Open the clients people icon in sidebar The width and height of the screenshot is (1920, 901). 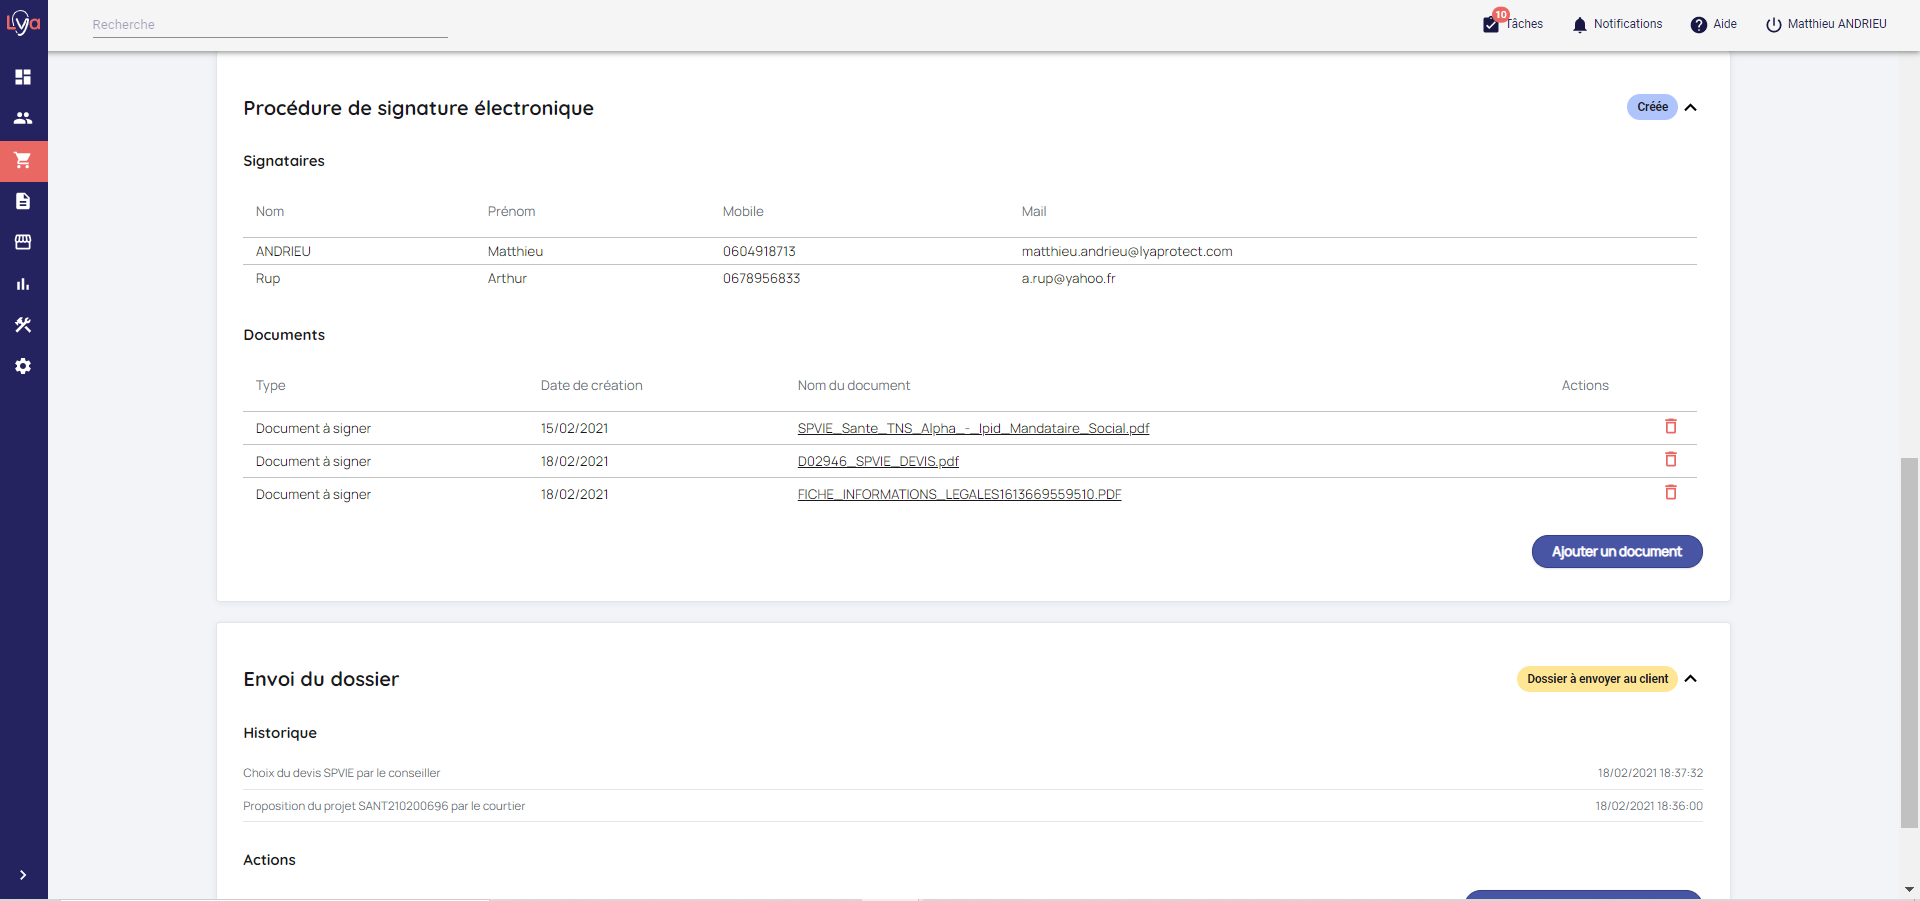pyautogui.click(x=23, y=118)
